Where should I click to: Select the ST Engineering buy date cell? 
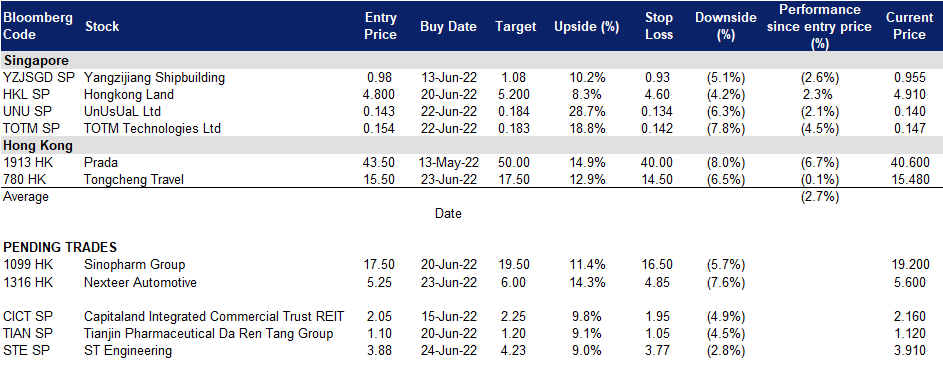(x=449, y=351)
